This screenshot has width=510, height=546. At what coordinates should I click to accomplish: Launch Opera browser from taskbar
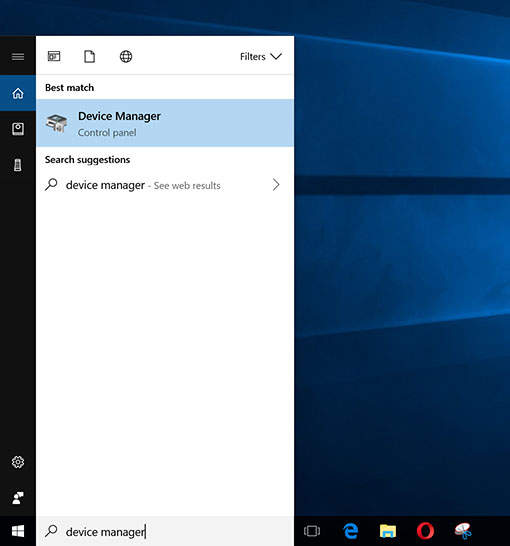(425, 531)
